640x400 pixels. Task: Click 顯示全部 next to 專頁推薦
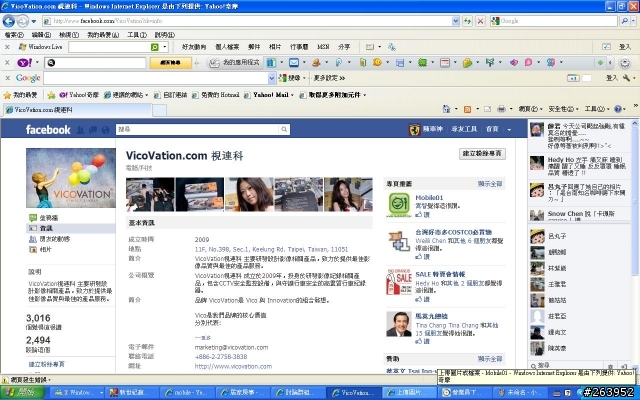click(489, 184)
